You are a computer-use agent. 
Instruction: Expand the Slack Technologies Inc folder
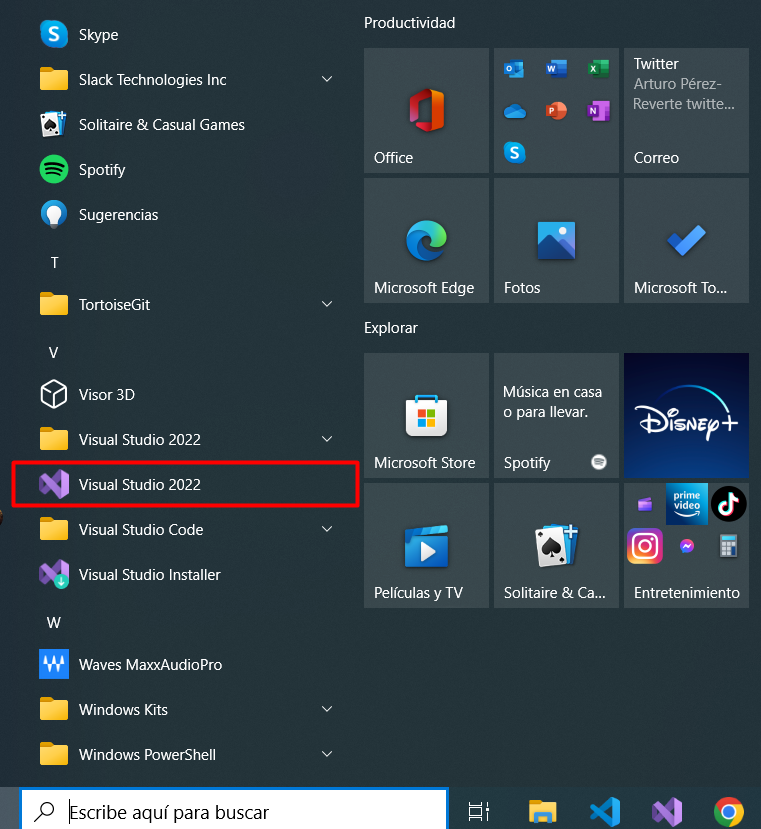click(x=326, y=80)
